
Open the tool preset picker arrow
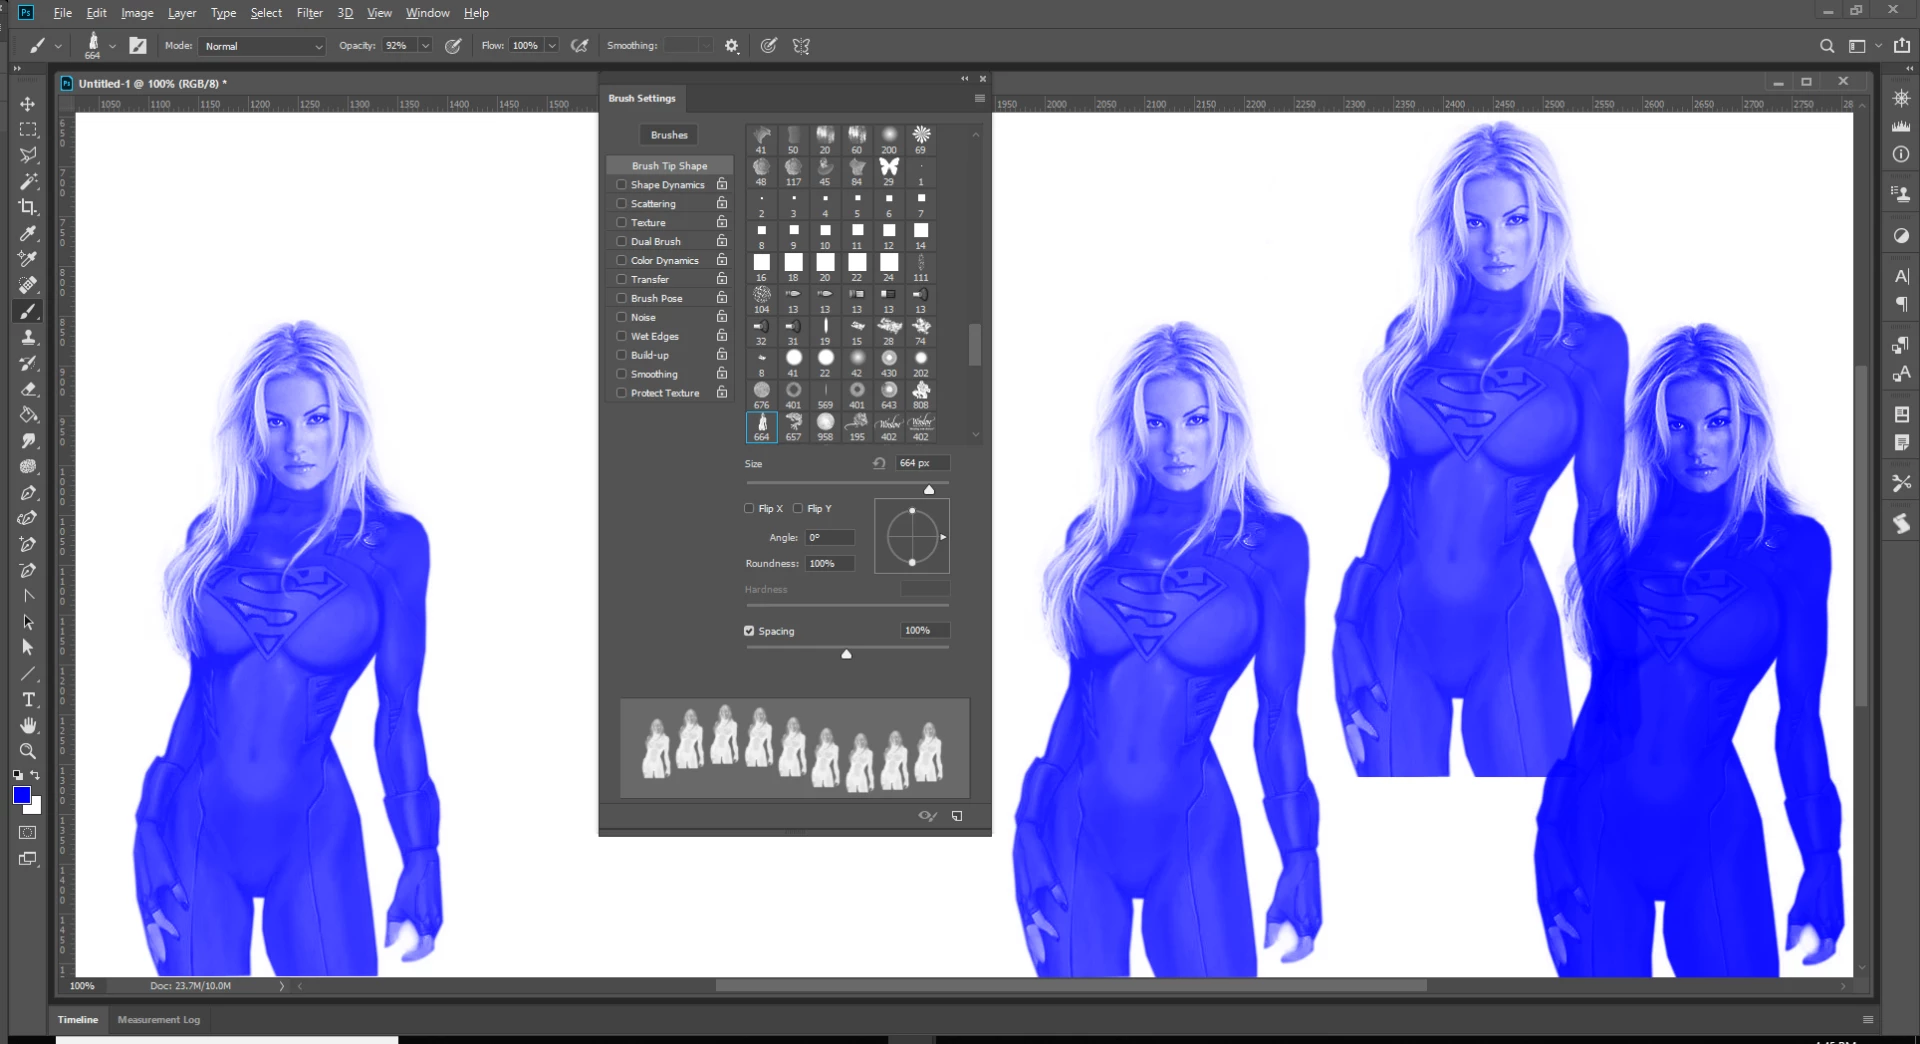point(58,46)
